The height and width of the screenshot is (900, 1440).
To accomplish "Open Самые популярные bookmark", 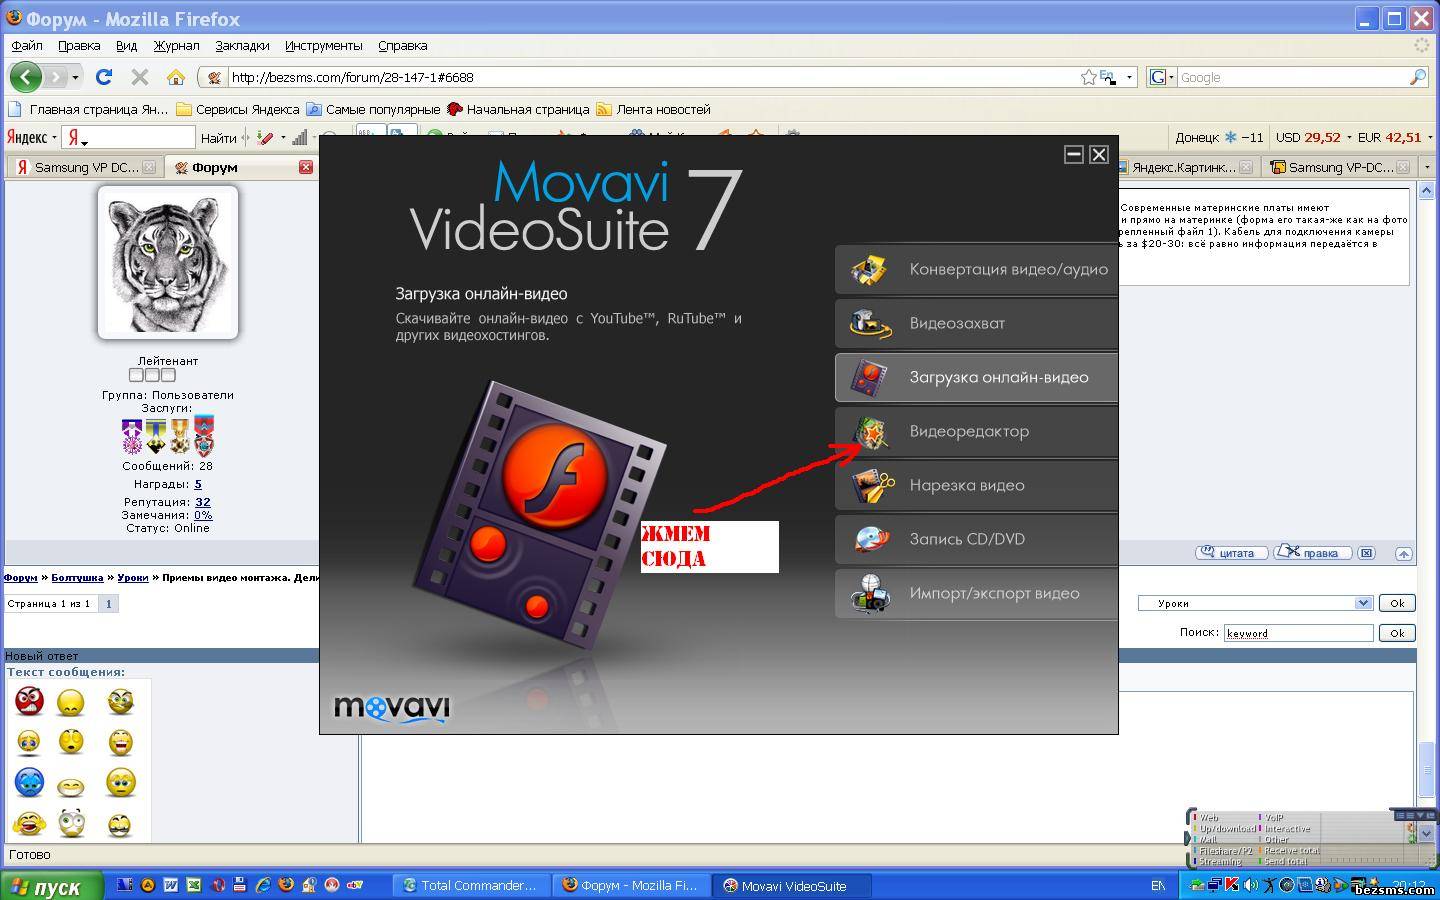I will [373, 109].
